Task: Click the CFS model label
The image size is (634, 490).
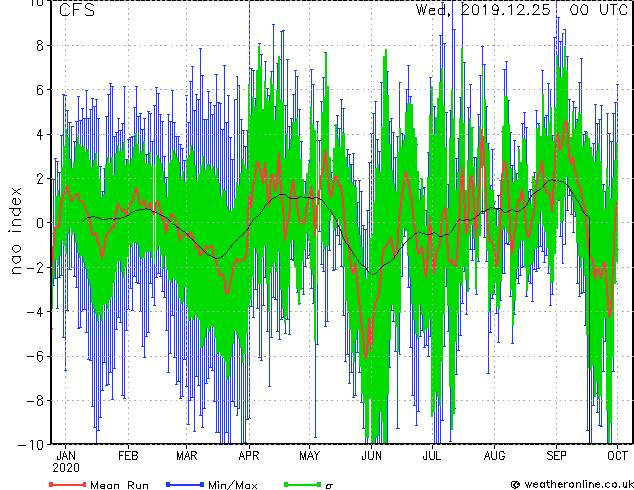Action: [x=76, y=10]
